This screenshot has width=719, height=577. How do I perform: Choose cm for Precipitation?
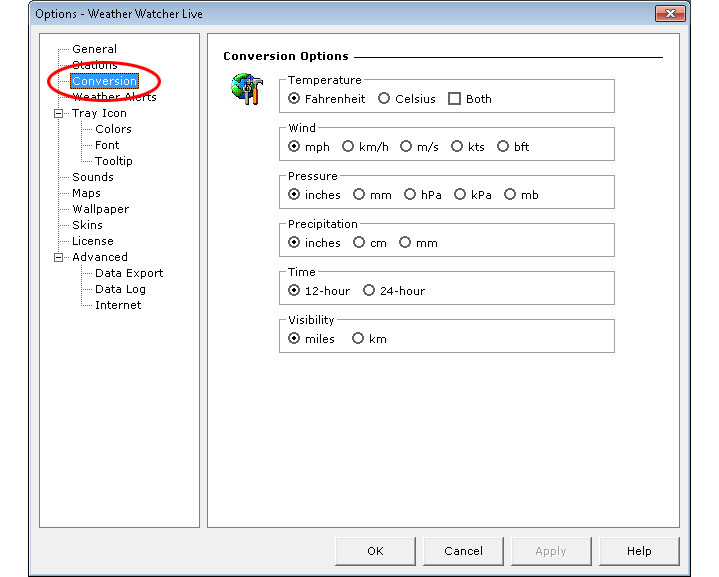coord(359,242)
